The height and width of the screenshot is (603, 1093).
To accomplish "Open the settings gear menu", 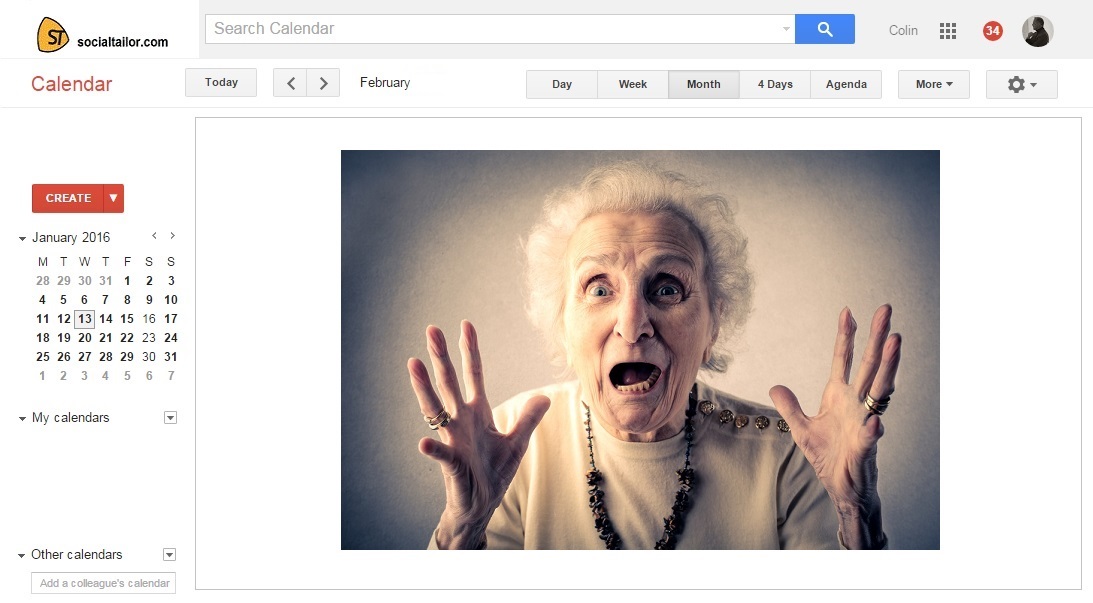I will pos(1021,84).
